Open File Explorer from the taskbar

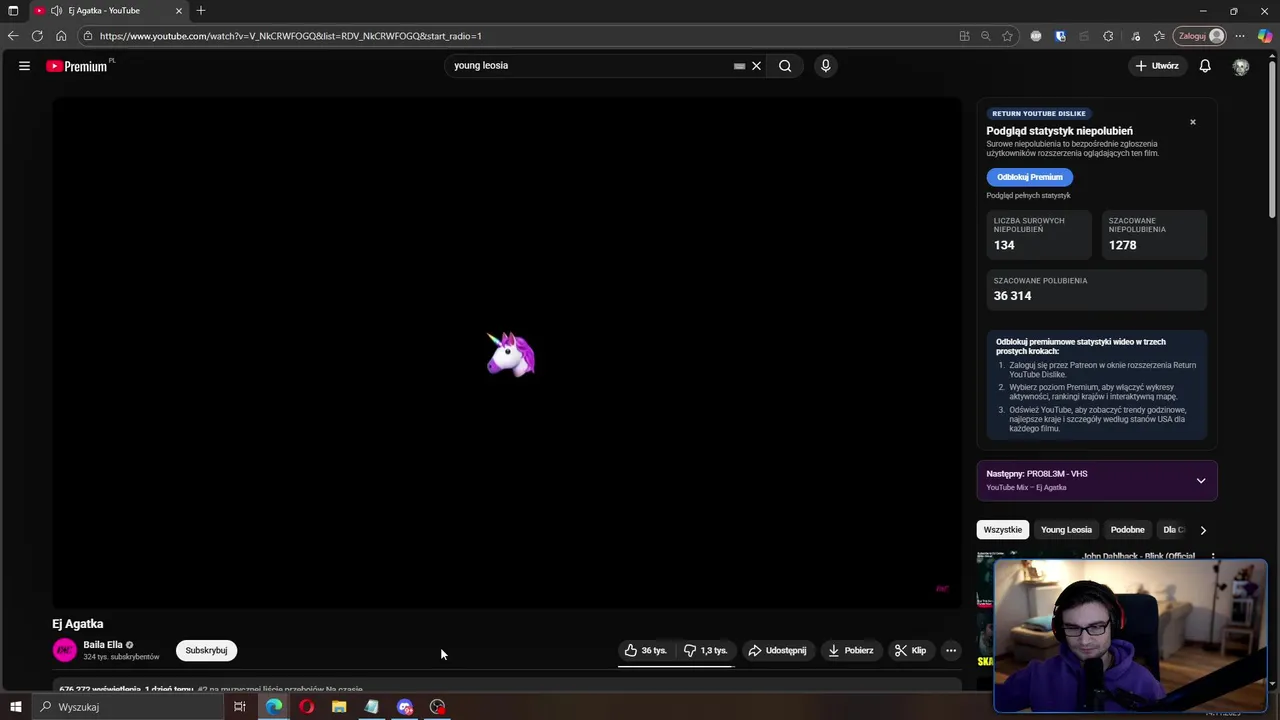(x=339, y=707)
